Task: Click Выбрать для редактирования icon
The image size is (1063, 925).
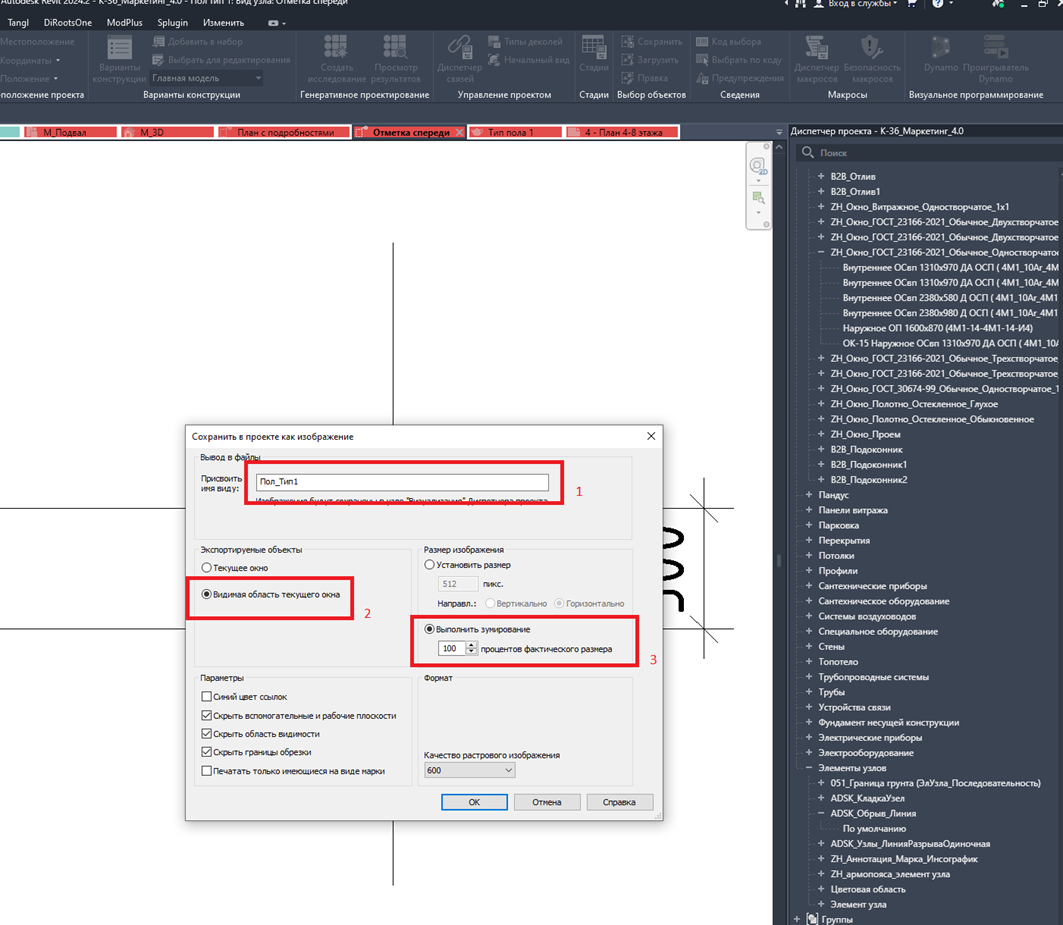Action: [159, 60]
